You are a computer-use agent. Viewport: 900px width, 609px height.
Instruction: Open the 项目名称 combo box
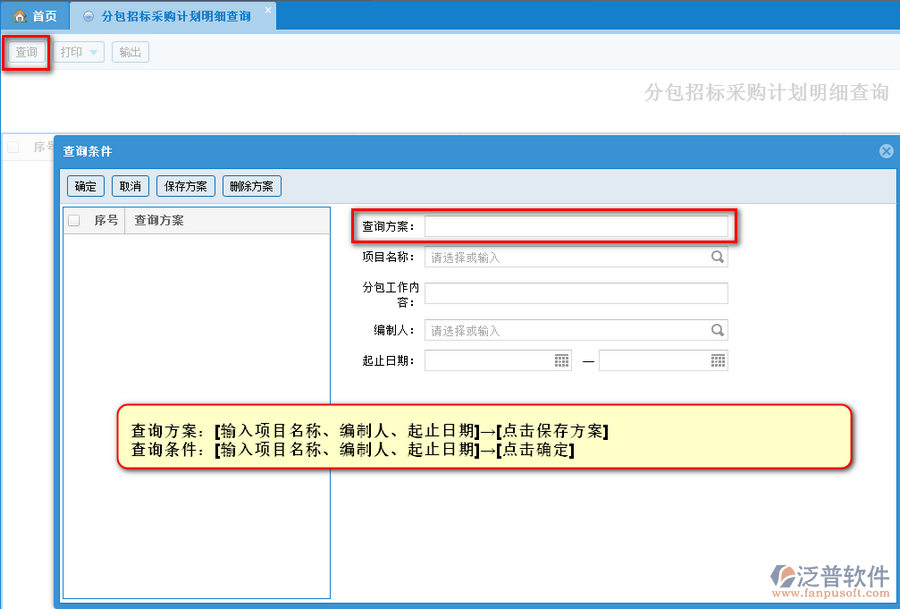(x=566, y=257)
